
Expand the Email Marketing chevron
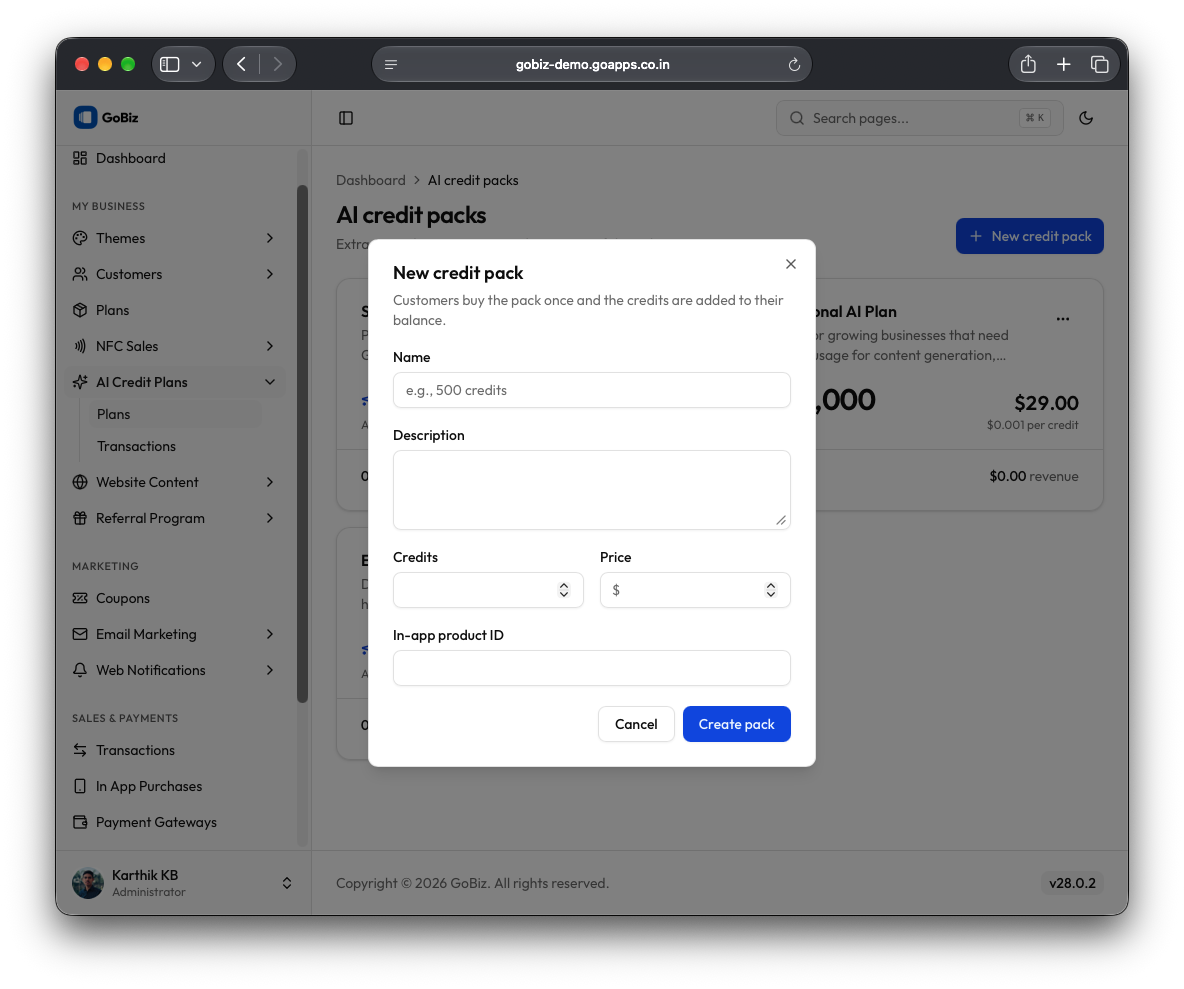click(x=270, y=634)
